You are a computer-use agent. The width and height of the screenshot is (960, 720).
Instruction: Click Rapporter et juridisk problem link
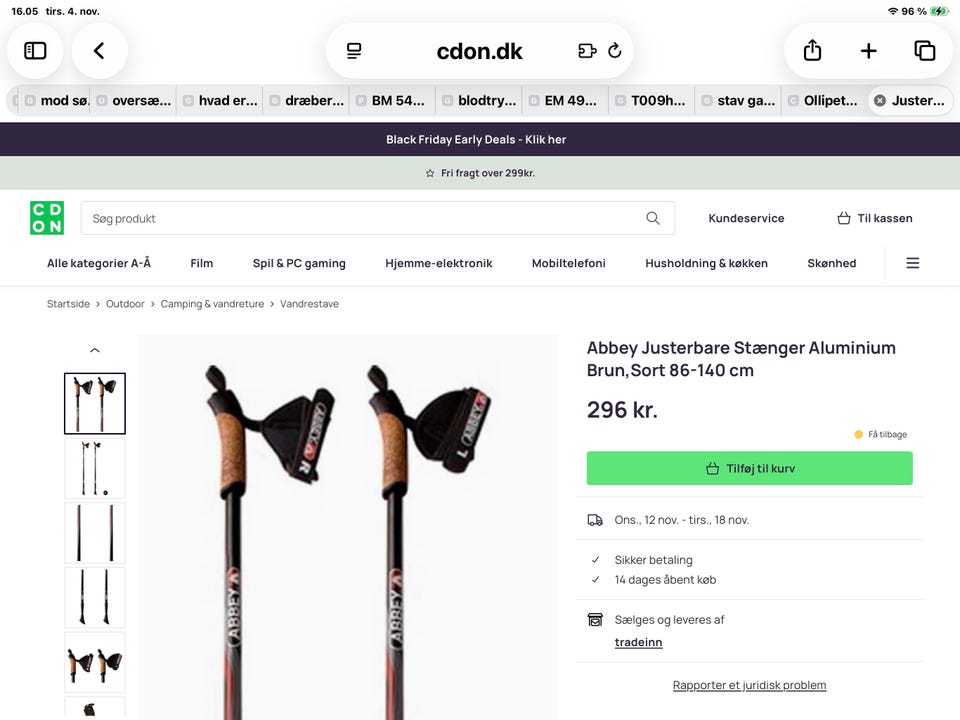click(x=749, y=685)
